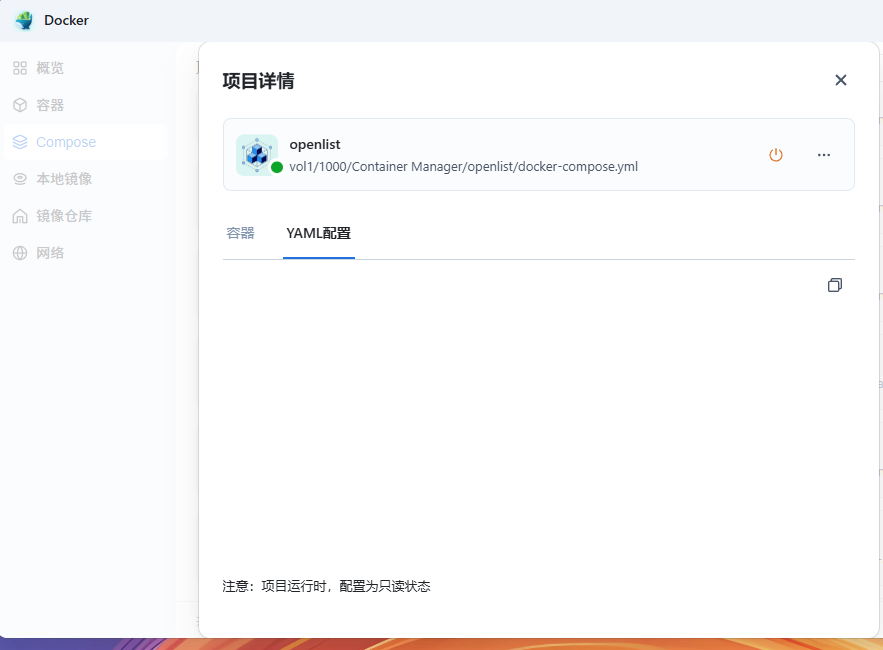This screenshot has height=650, width=883.
Task: Open 概览 in the sidebar
Action: 86,68
